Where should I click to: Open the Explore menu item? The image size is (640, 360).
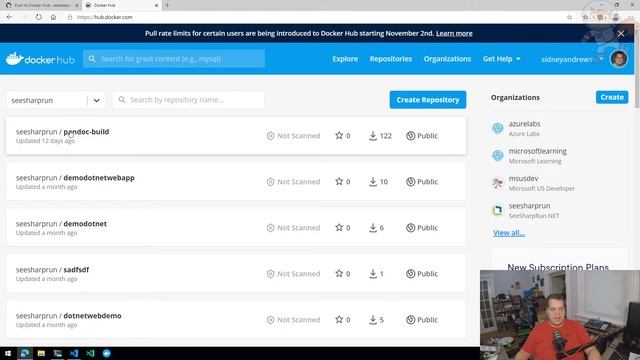pyautogui.click(x=345, y=59)
